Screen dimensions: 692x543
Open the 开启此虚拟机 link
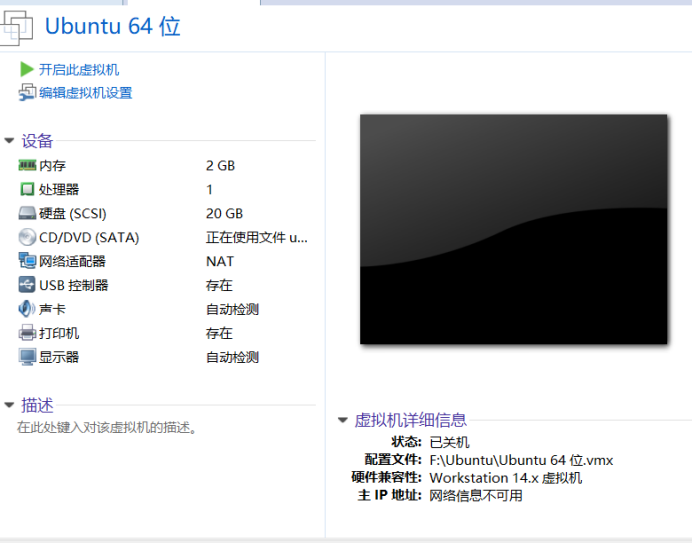tap(79, 70)
